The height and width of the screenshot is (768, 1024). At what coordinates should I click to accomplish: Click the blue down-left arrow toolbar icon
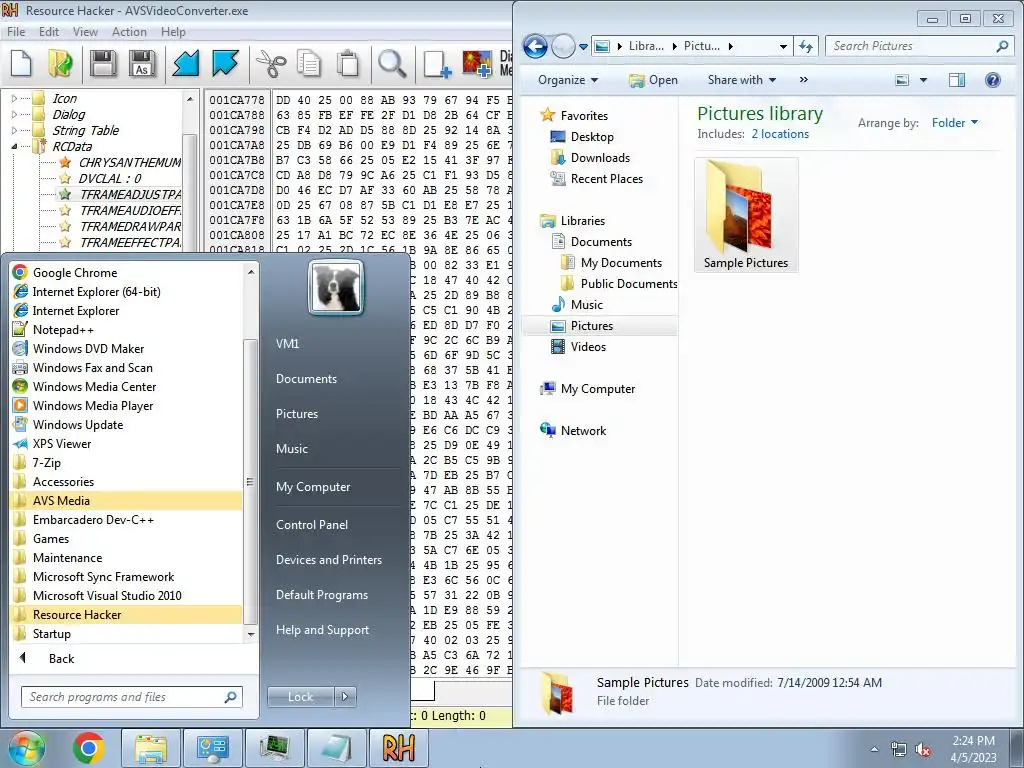click(x=185, y=64)
